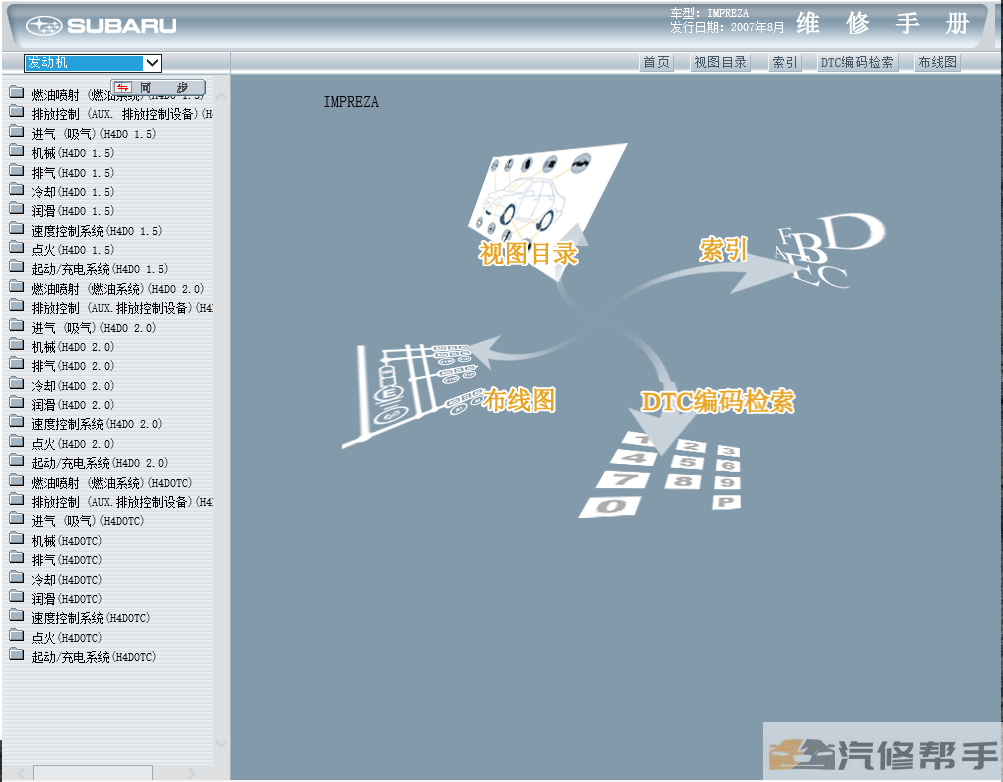Click folder icon beside 速度控制系统(H4DO 1.5)
The image size is (1003, 782).
point(17,229)
